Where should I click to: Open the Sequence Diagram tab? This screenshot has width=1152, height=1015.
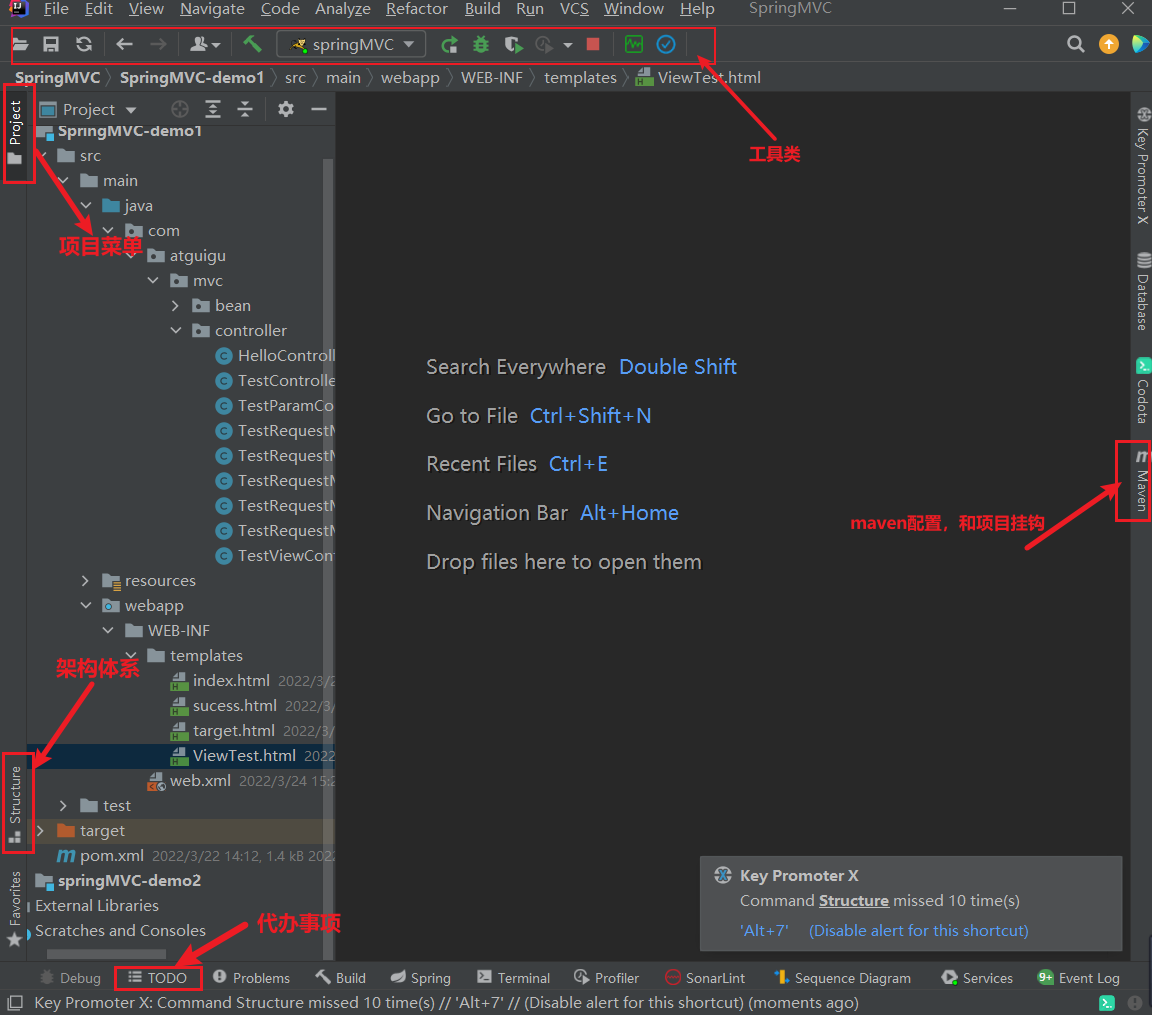tap(842, 978)
